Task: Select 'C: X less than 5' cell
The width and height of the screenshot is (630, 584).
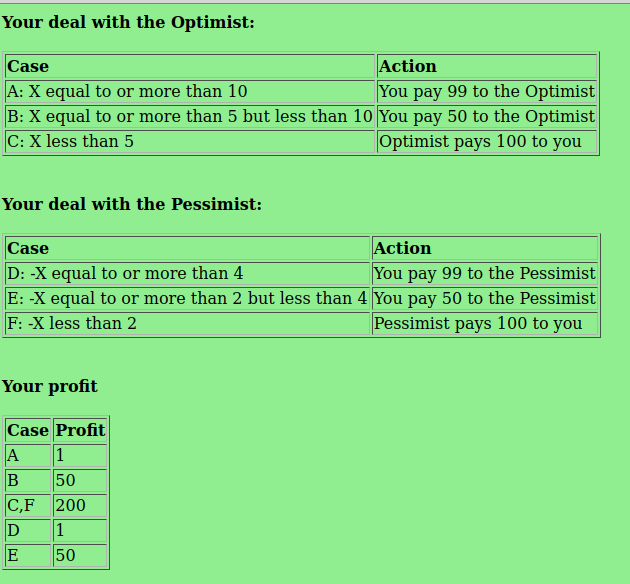Action: pos(190,141)
